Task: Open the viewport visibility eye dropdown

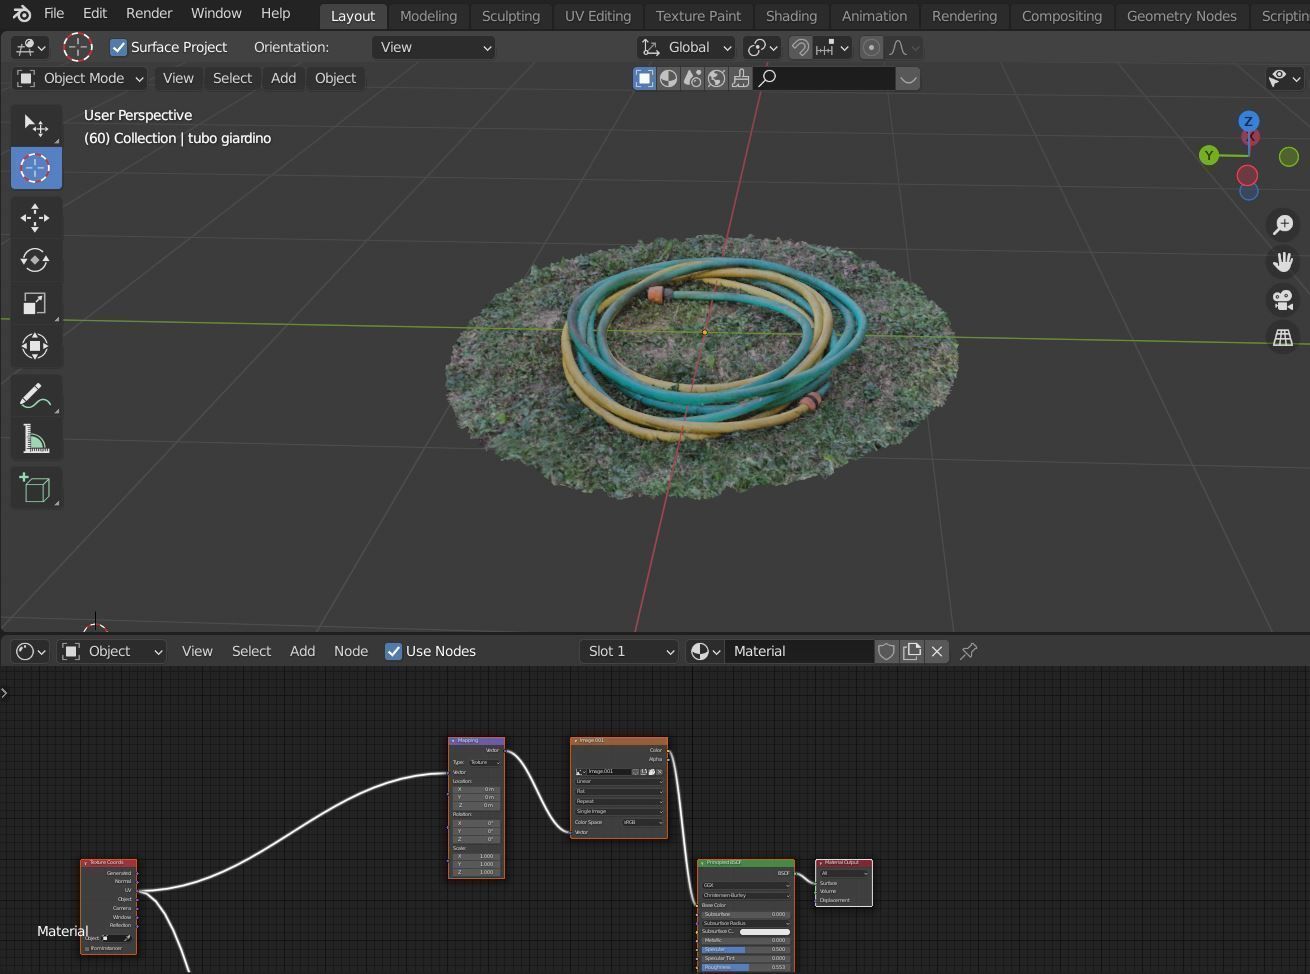Action: point(1284,78)
